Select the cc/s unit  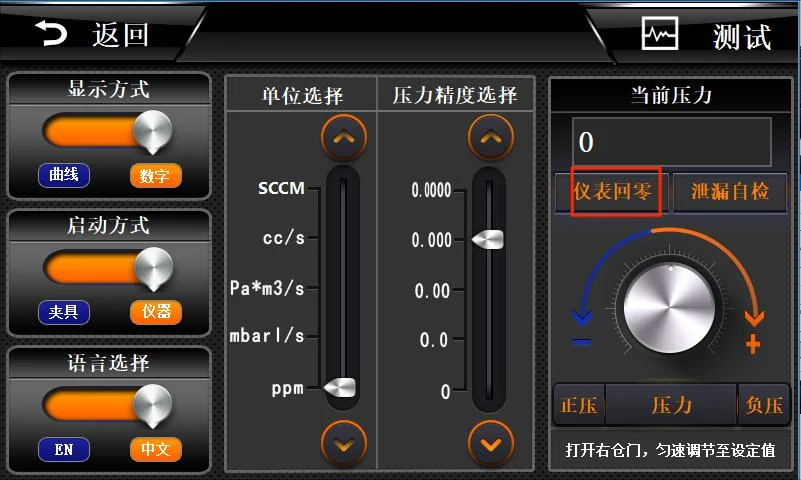(284, 237)
